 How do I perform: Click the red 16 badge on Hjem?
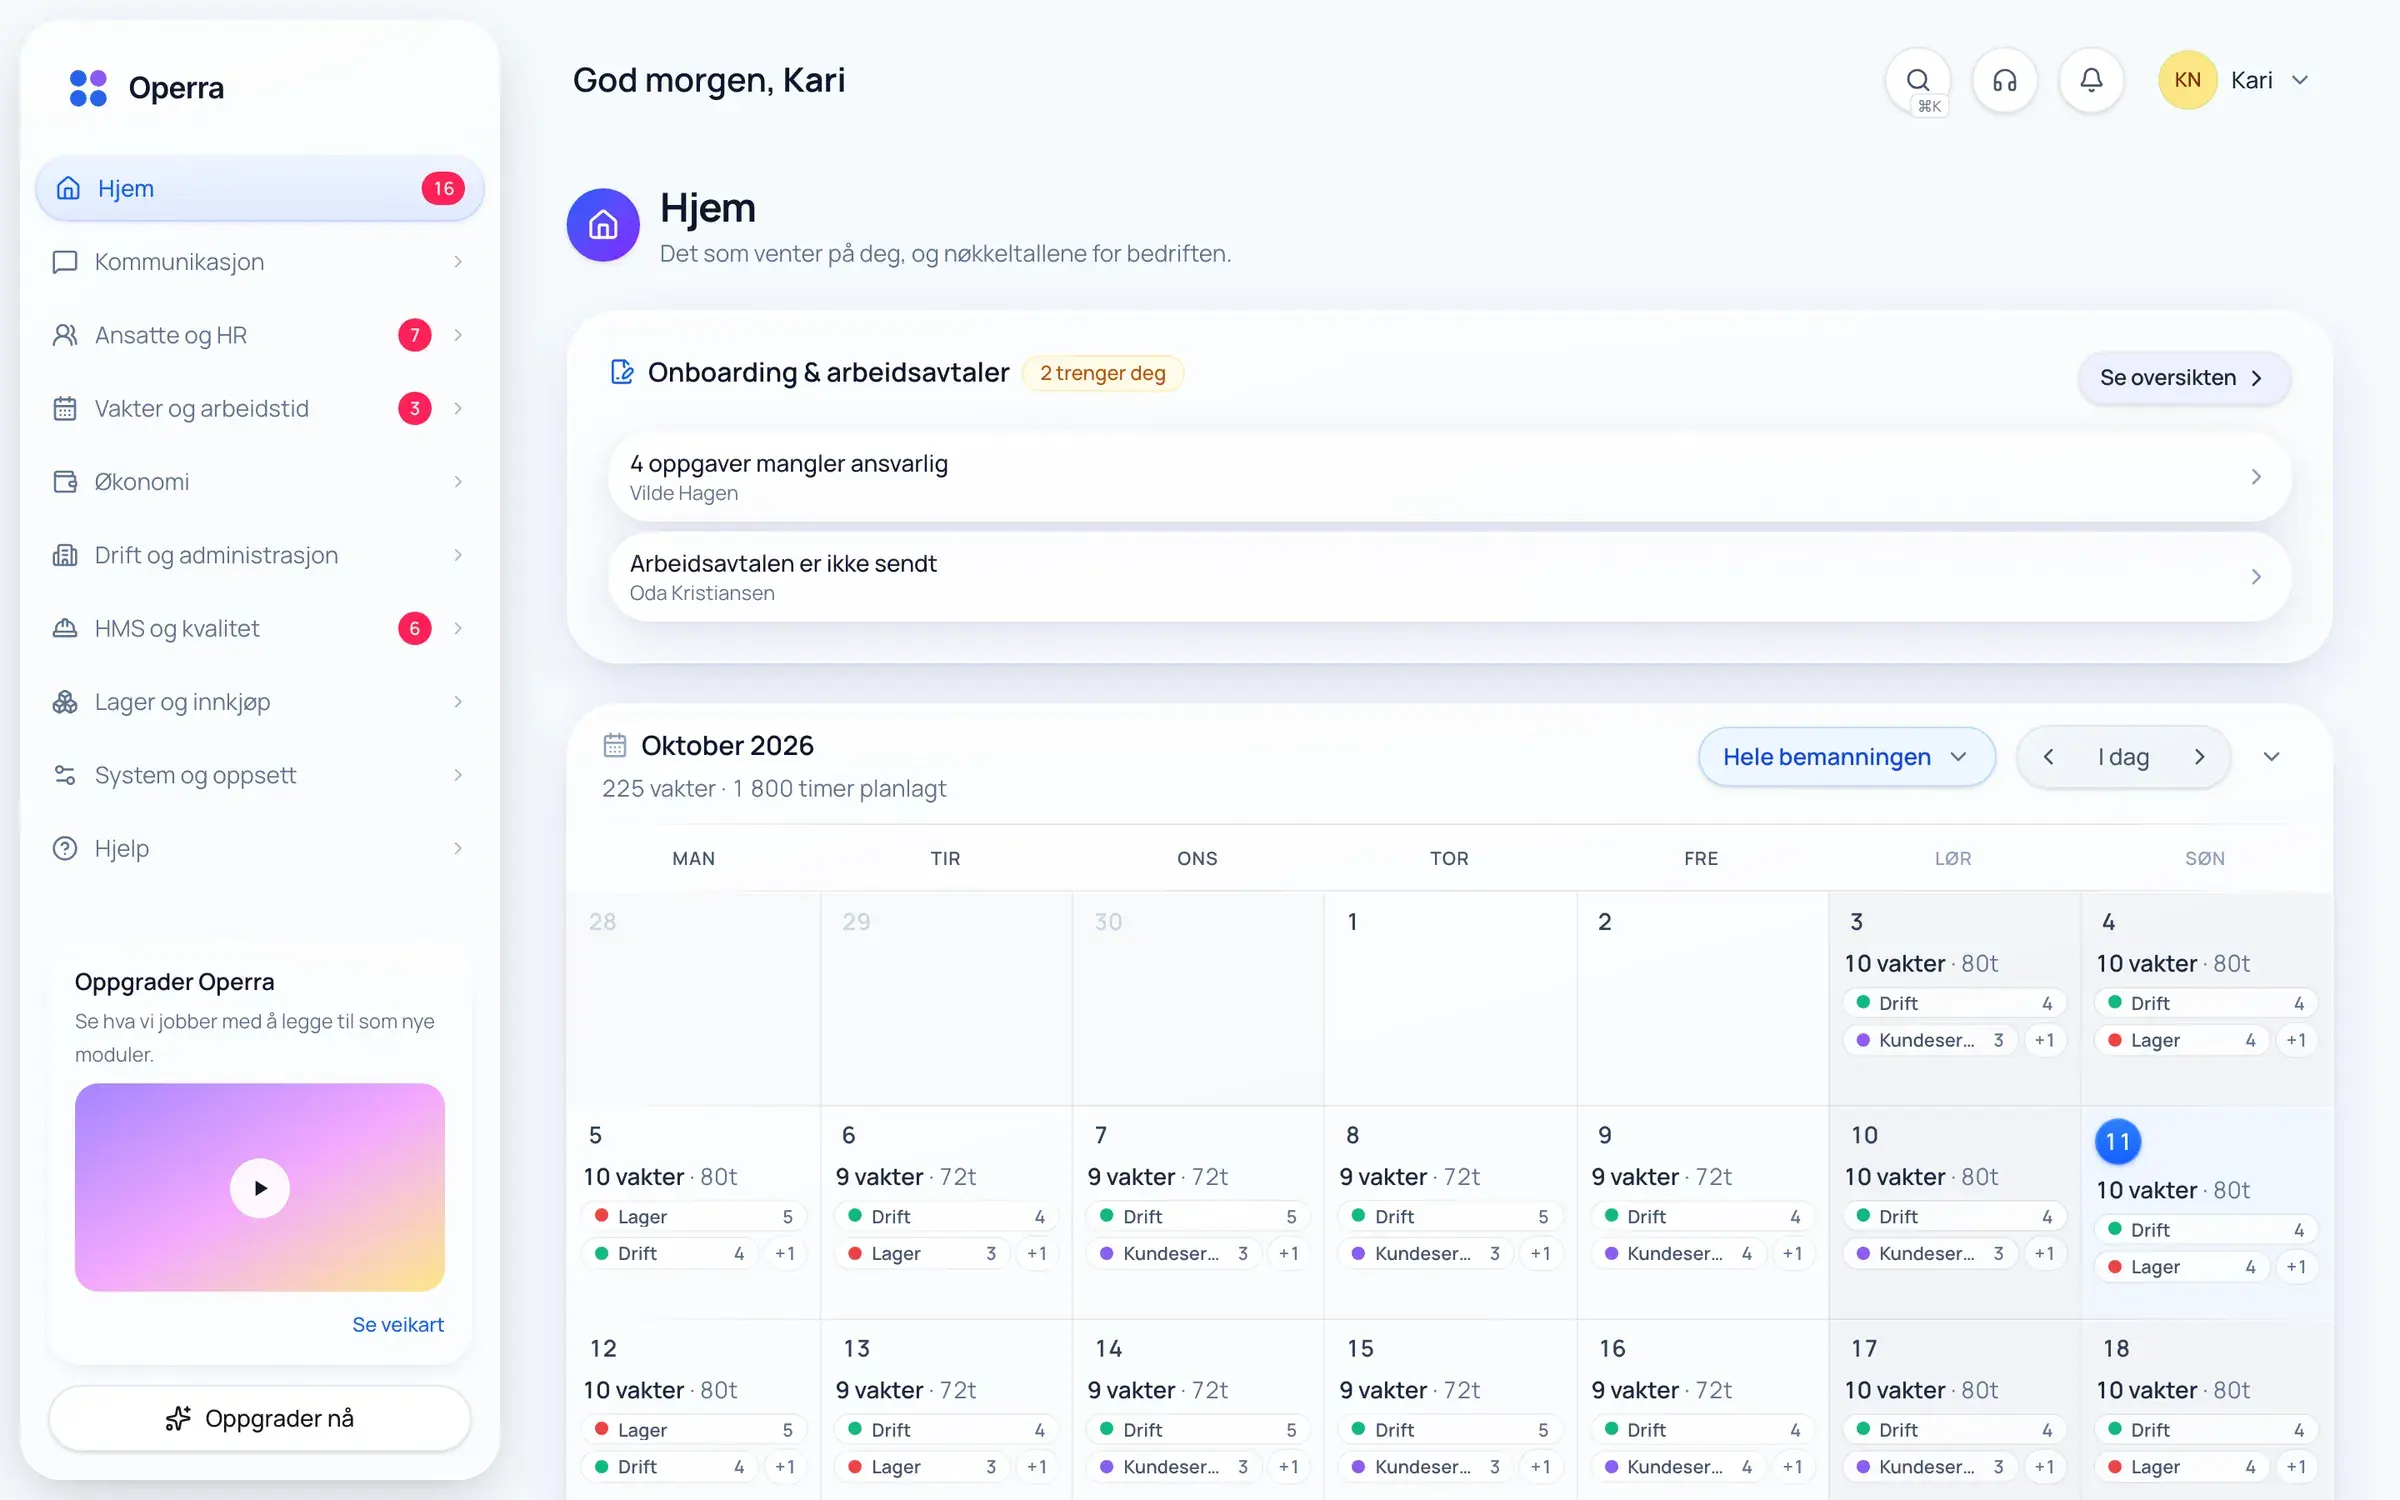[443, 188]
